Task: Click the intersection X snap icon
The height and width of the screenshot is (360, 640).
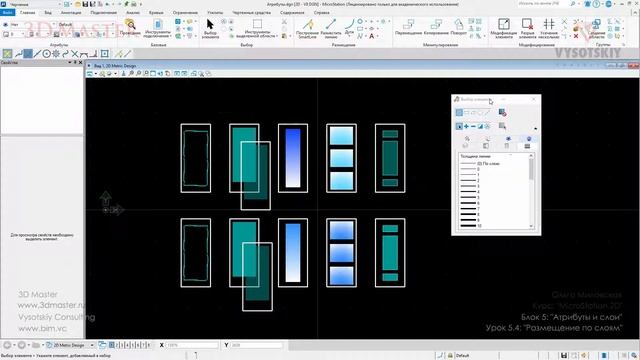Action: point(75,53)
